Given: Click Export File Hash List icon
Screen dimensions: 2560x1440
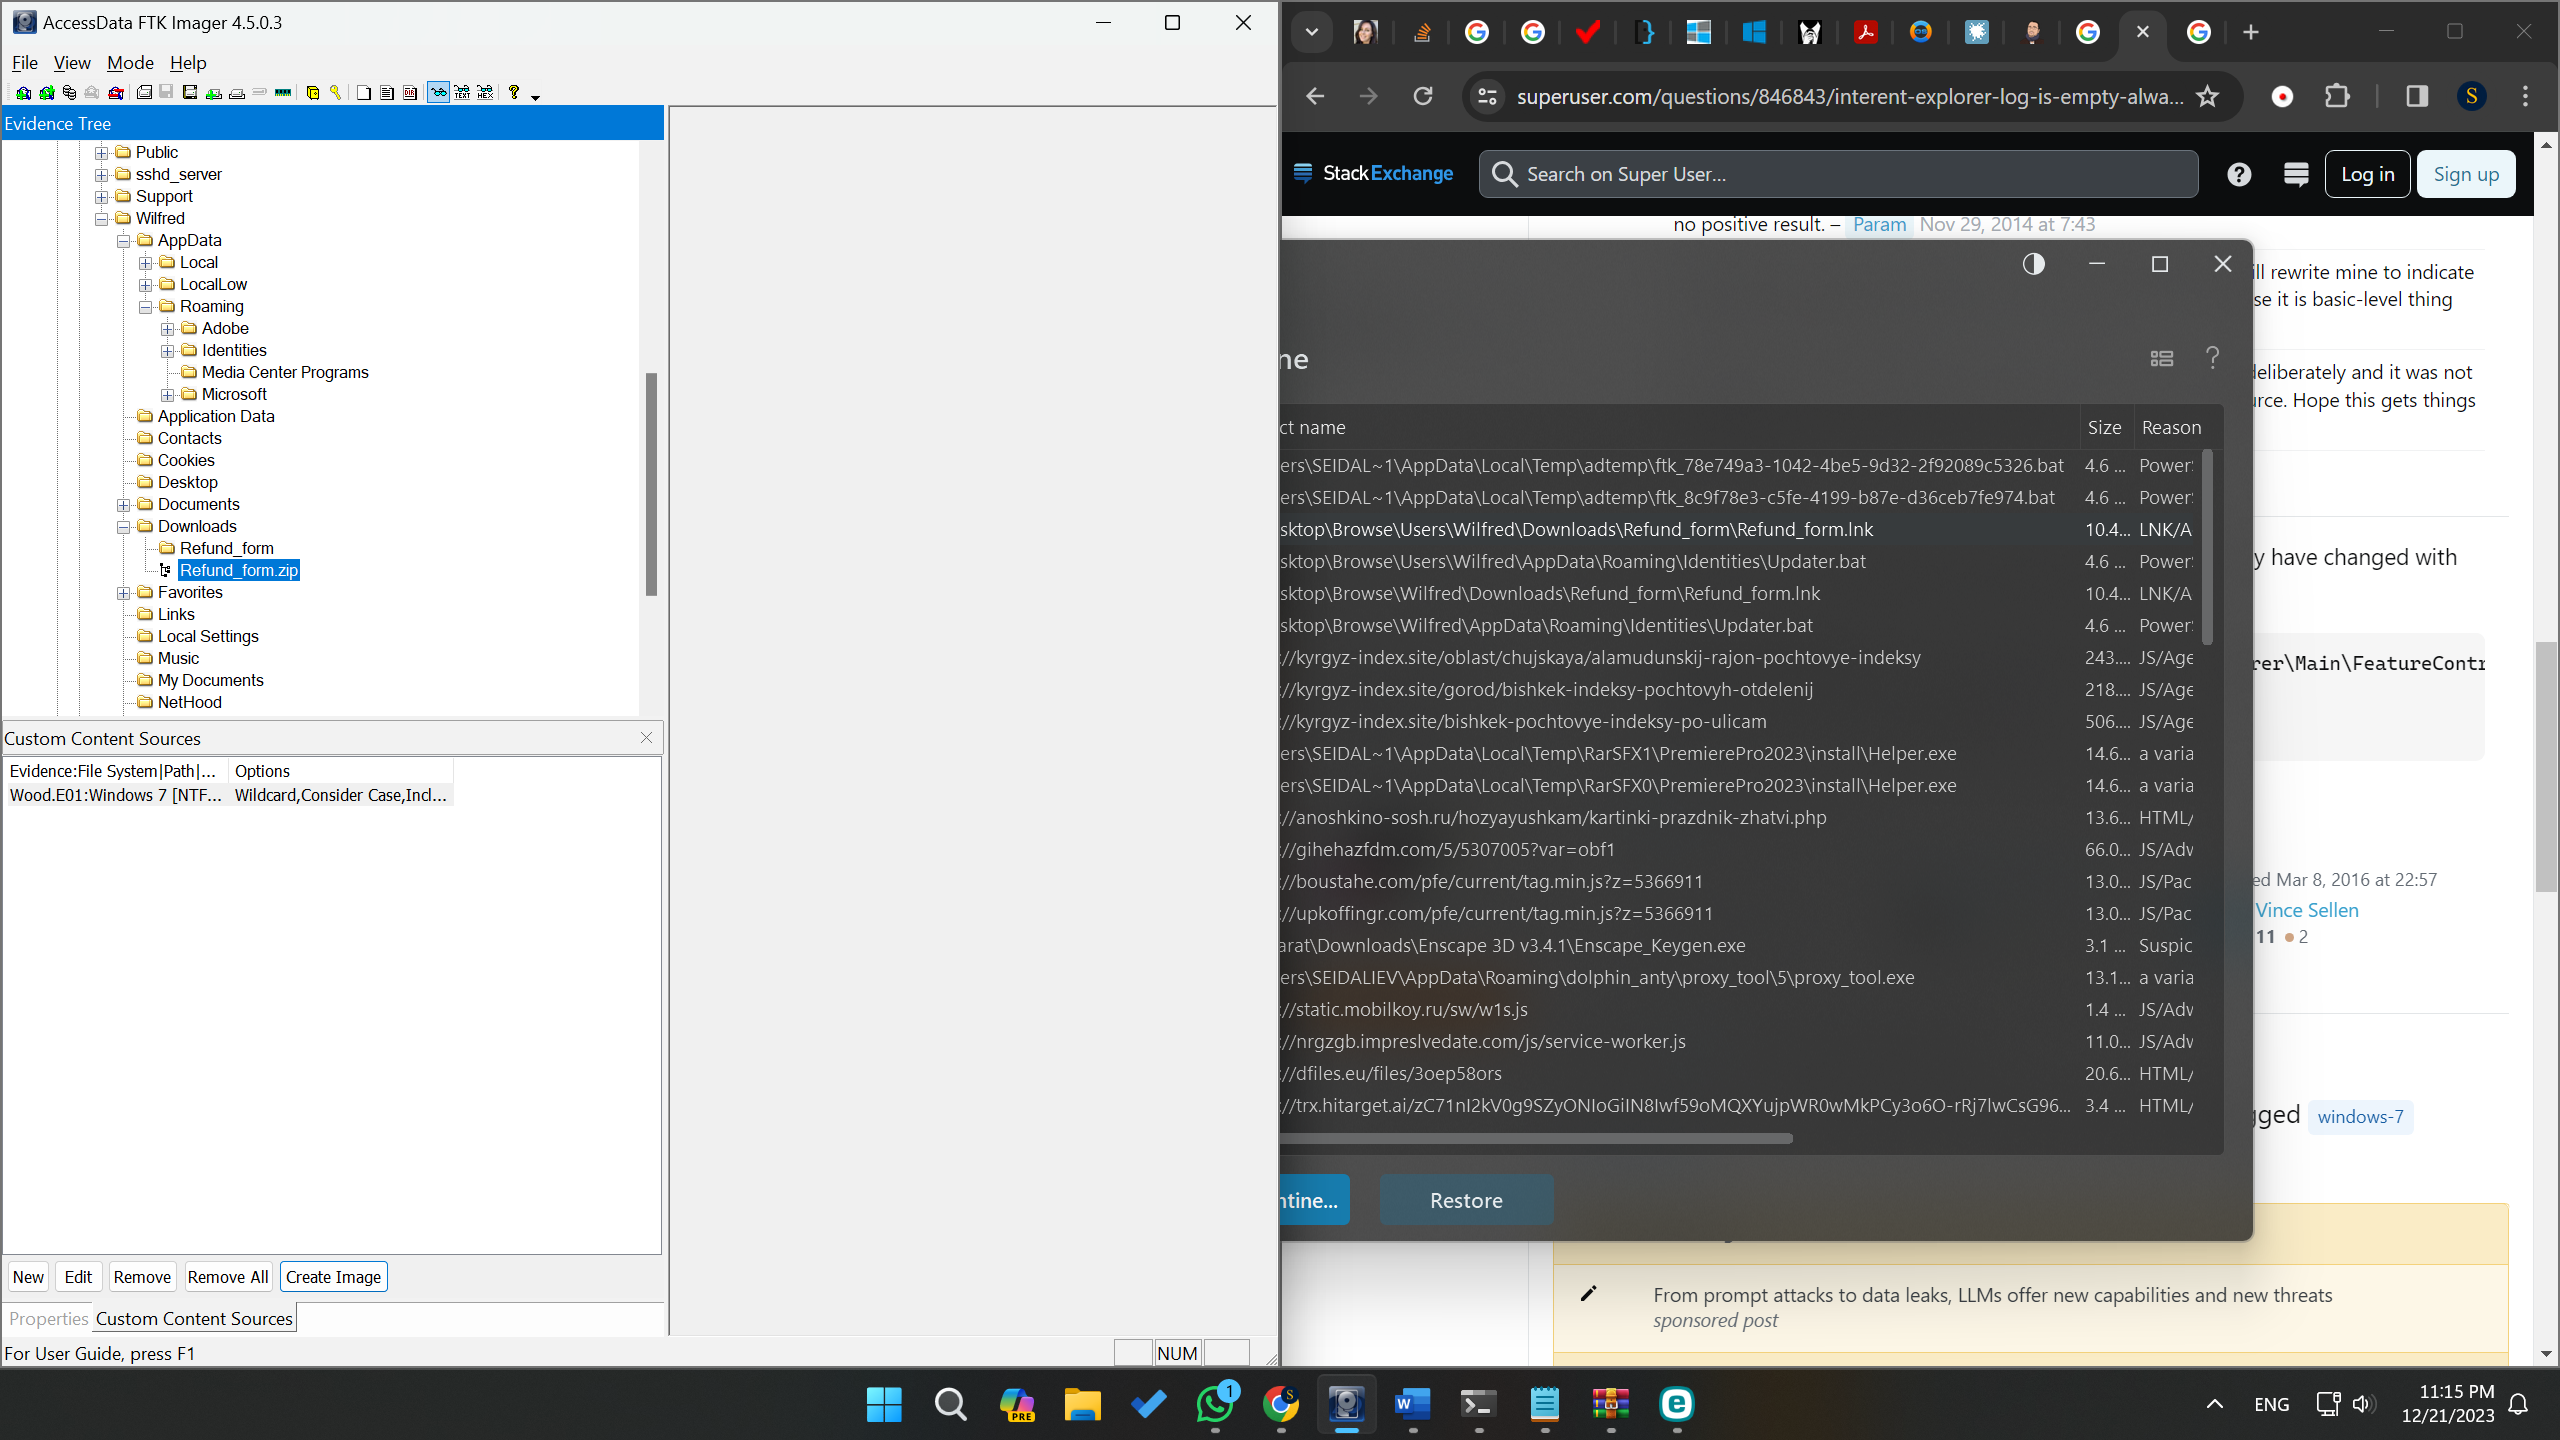Looking at the screenshot, I should pos(387,93).
